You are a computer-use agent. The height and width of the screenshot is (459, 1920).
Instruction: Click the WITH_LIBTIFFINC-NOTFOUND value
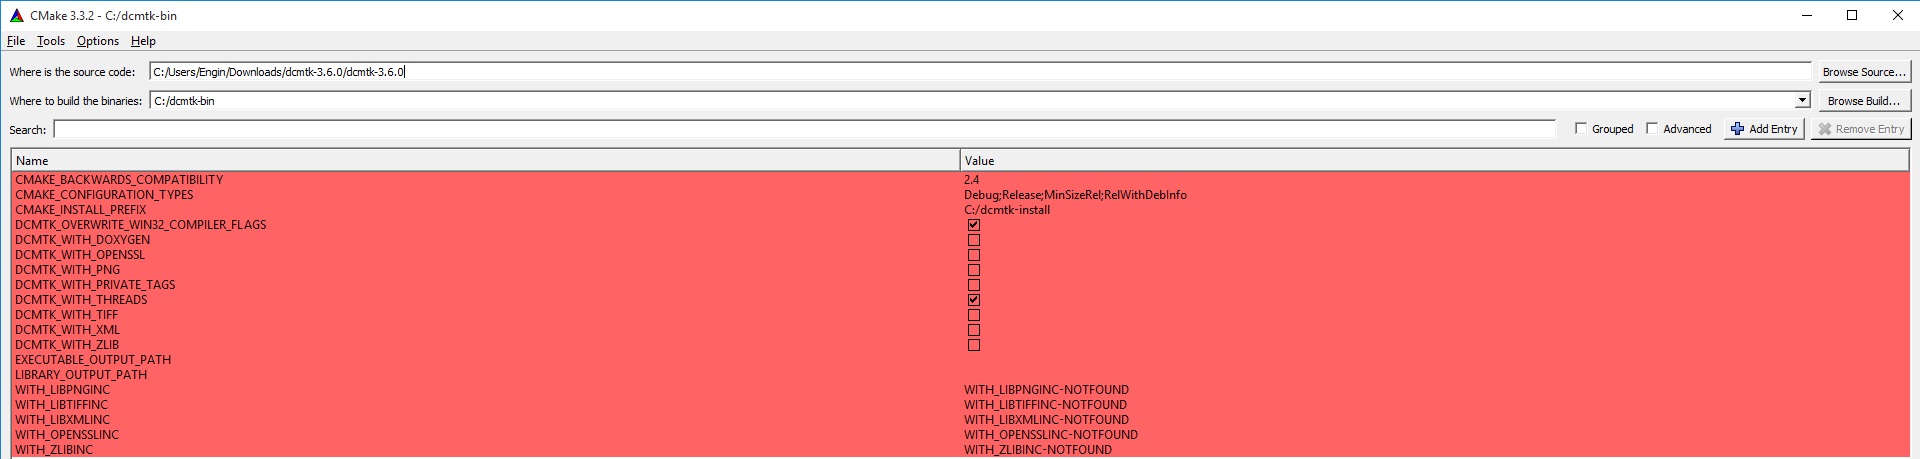coord(1045,405)
